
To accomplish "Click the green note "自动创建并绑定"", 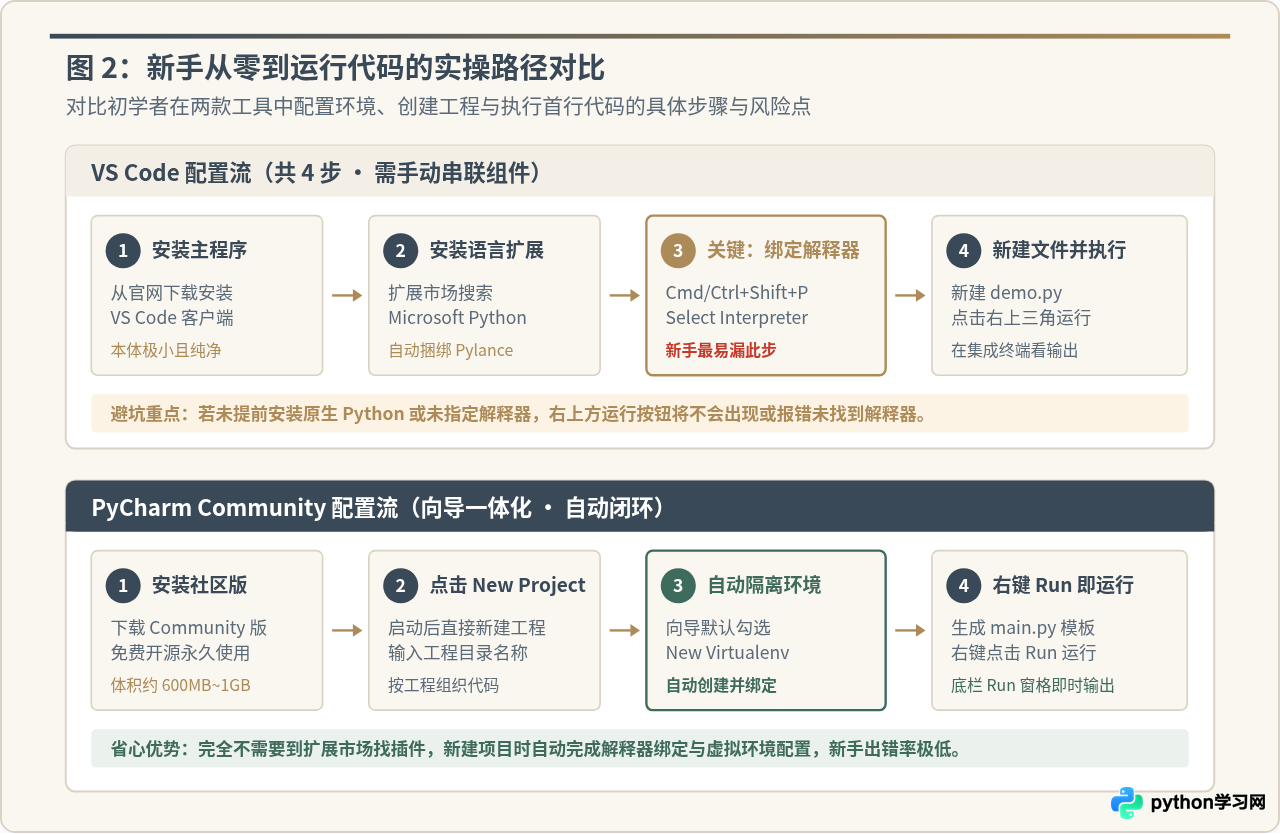I will [x=721, y=685].
